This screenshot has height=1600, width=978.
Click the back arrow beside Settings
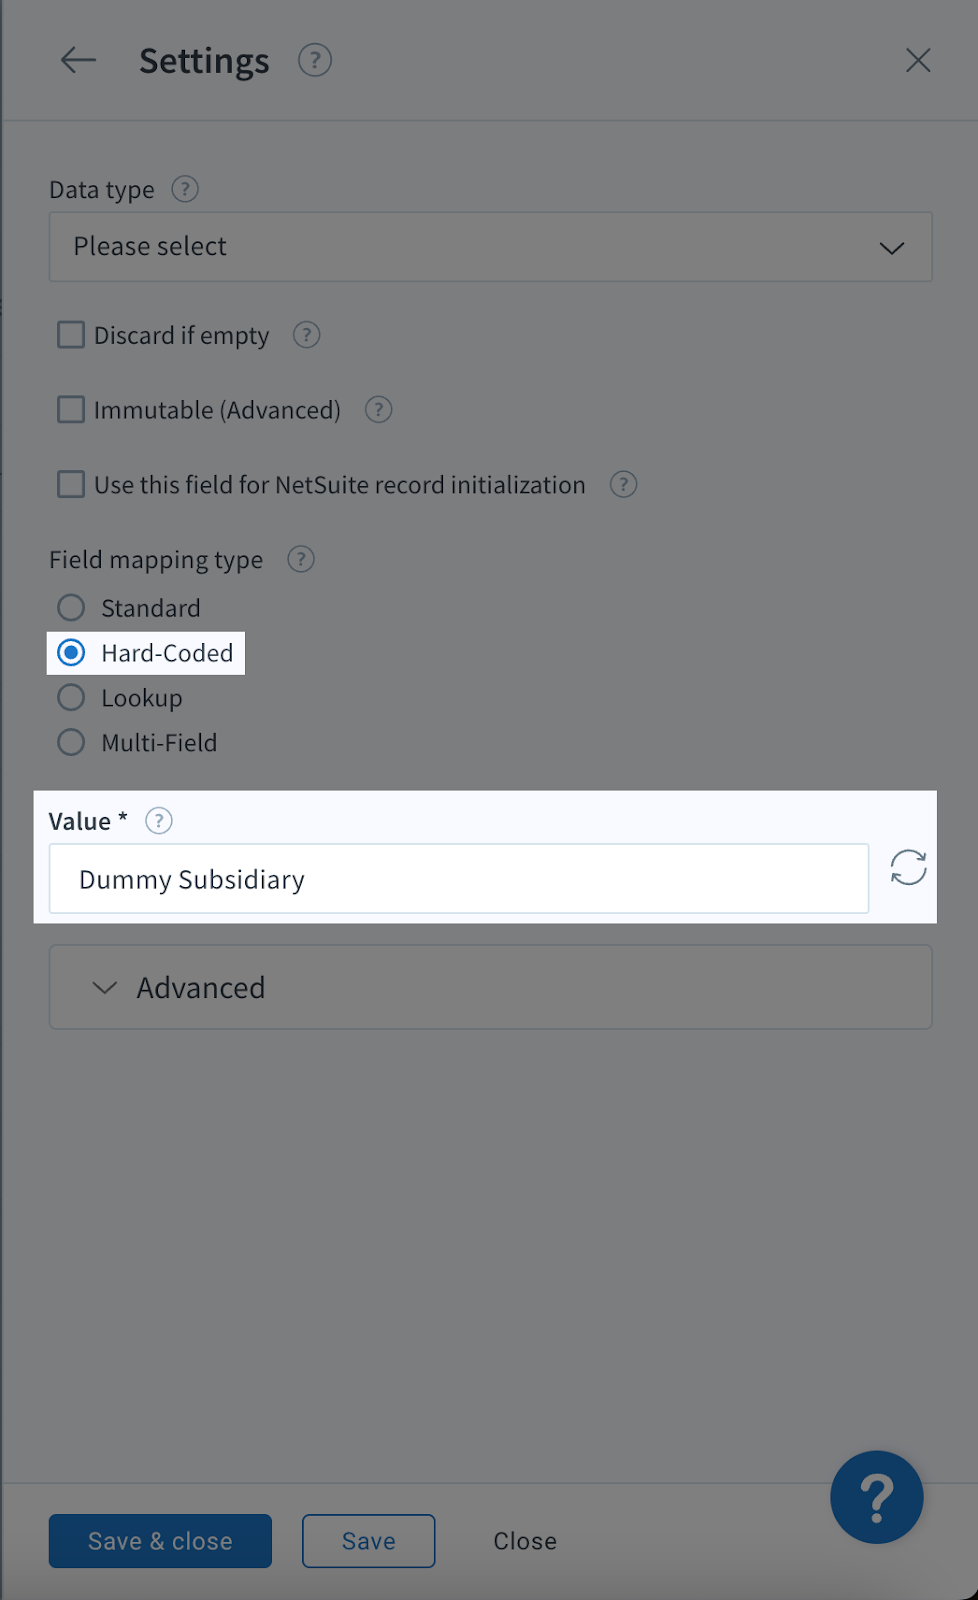coord(78,60)
